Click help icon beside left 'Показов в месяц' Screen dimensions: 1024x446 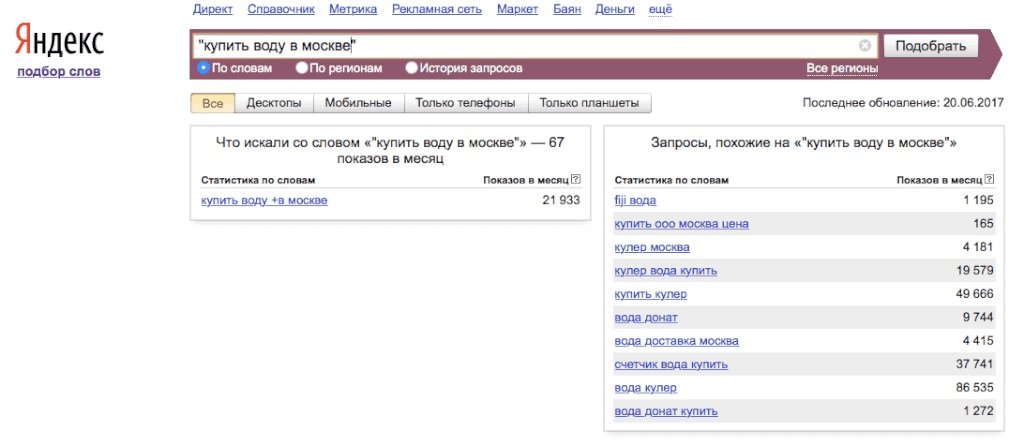575,180
